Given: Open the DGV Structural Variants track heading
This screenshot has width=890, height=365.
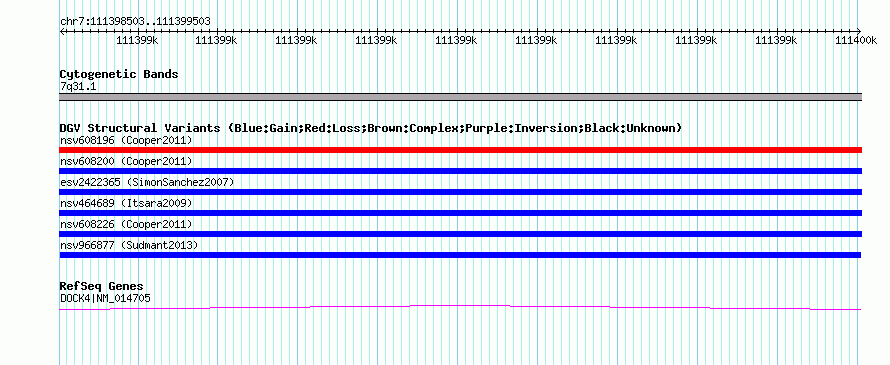Looking at the screenshot, I should click(371, 128).
